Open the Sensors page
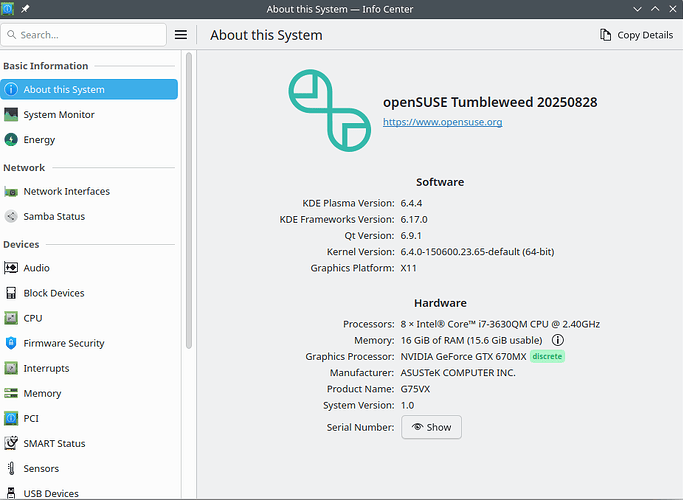This screenshot has width=683, height=500. point(41,468)
